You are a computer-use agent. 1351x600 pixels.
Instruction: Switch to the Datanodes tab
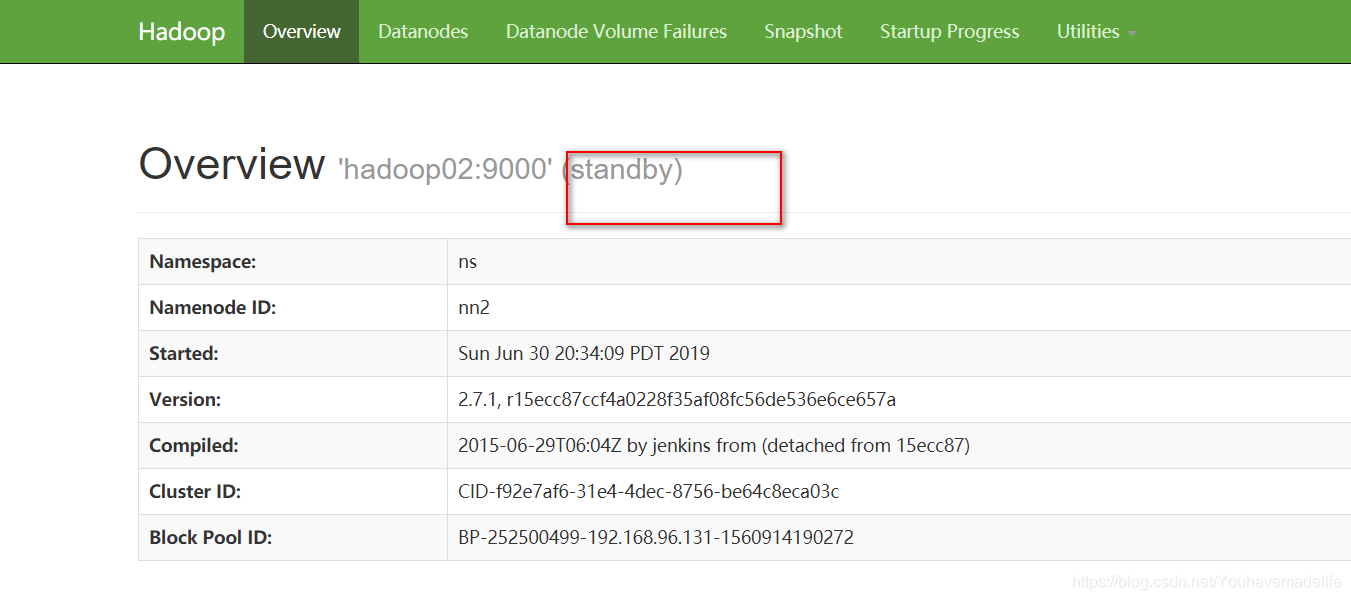pos(423,32)
